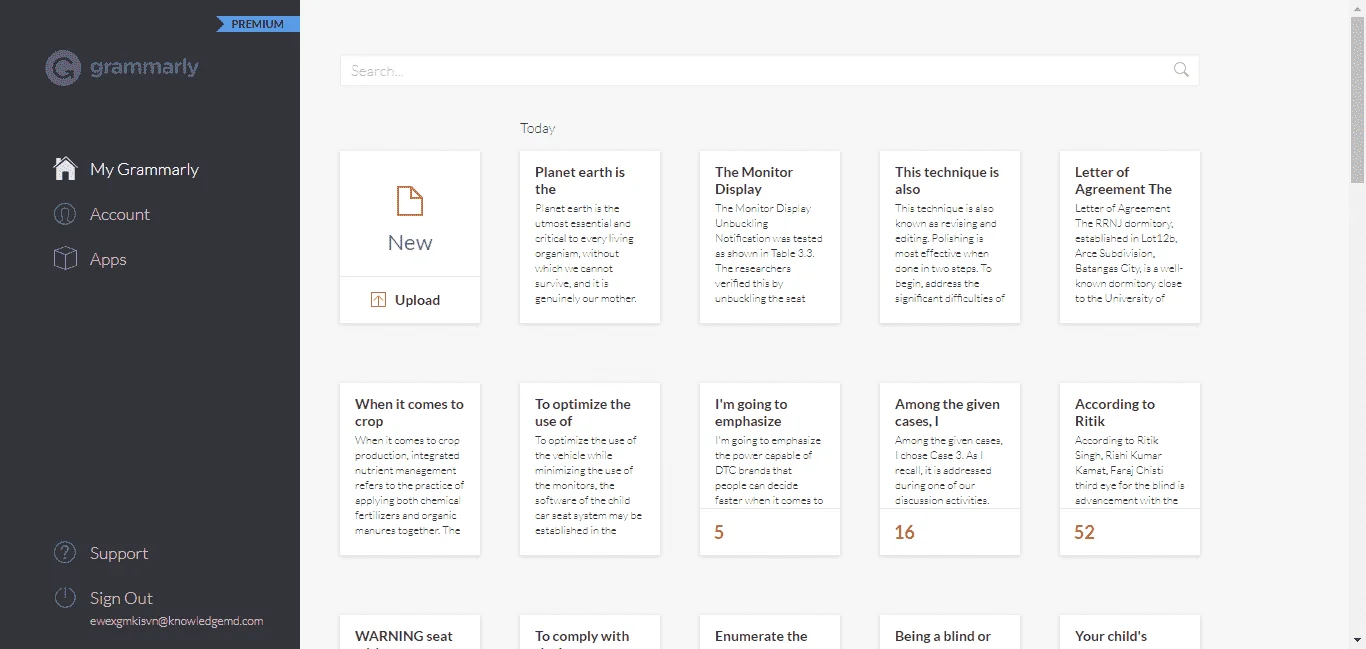1366x649 pixels.
Task: Click the Grammarly logo icon
Action: pyautogui.click(x=63, y=68)
